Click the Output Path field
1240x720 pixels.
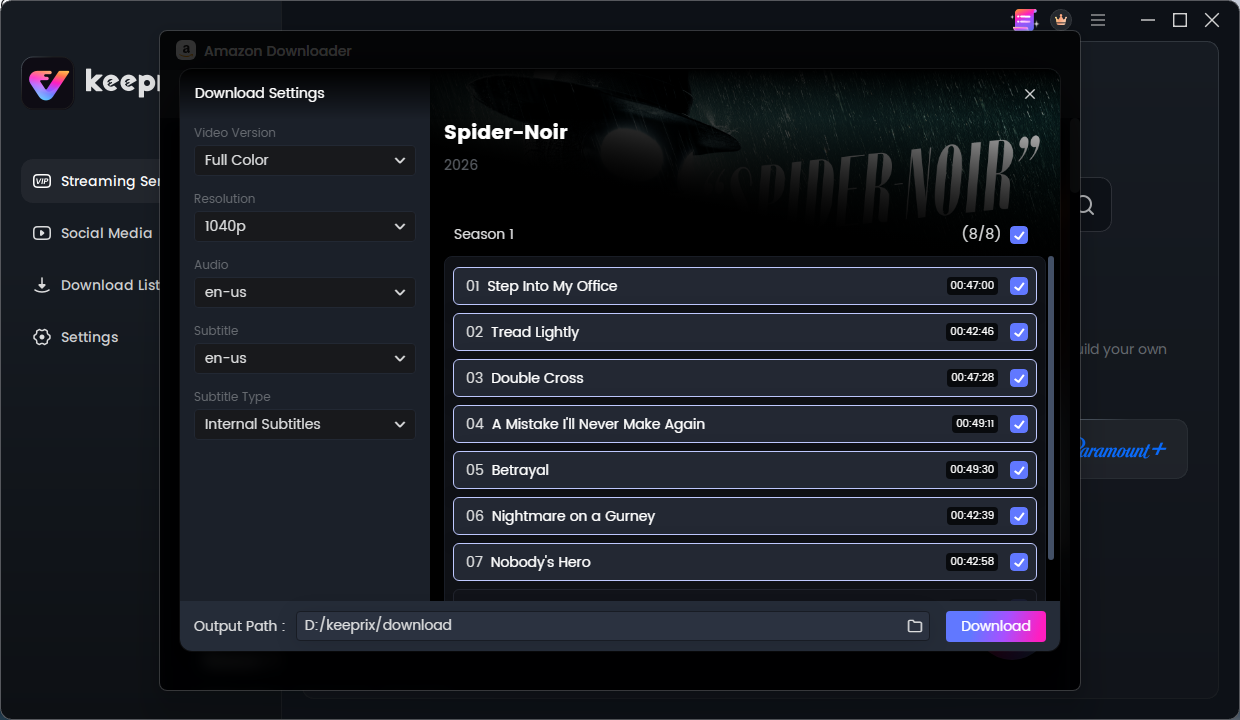[x=612, y=626]
